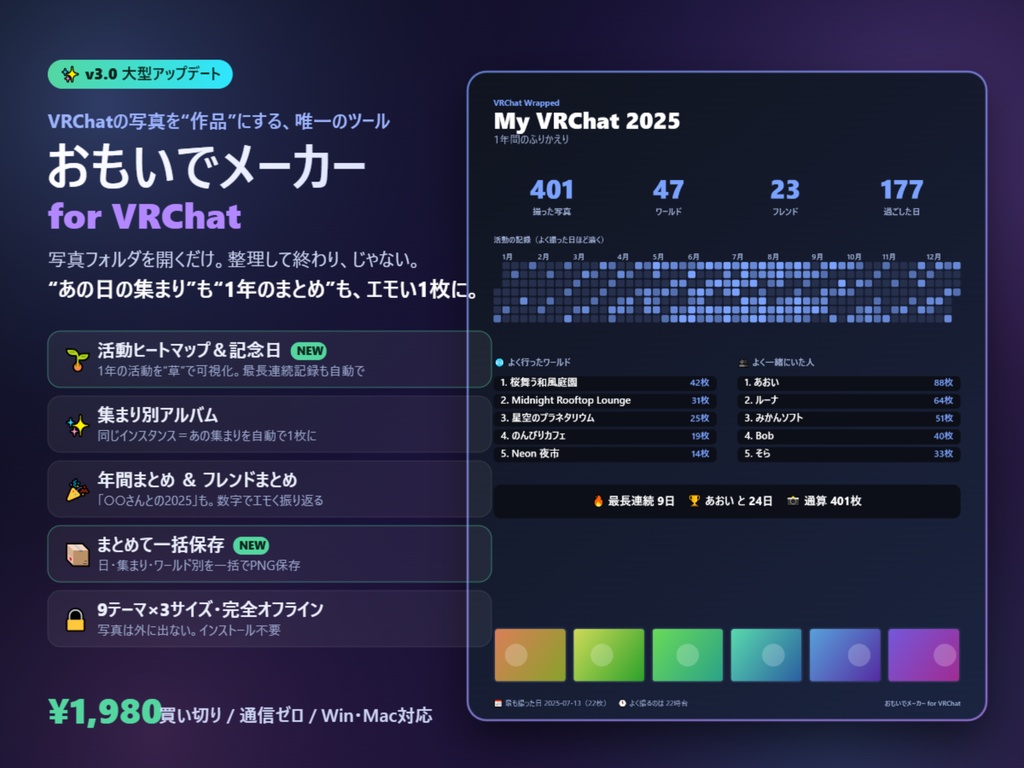The width and height of the screenshot is (1024, 768).
Task: Click the sparkles icon beside 集まり別アルバム
Action: point(77,424)
